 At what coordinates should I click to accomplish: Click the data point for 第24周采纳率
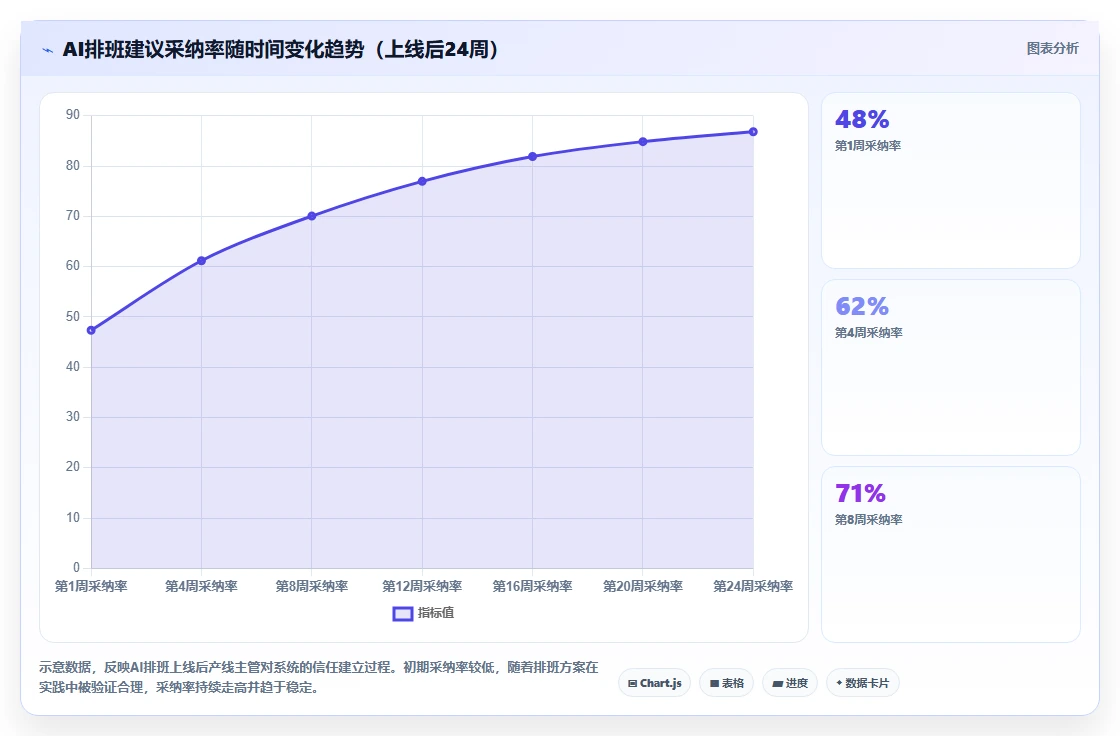pyautogui.click(x=753, y=131)
